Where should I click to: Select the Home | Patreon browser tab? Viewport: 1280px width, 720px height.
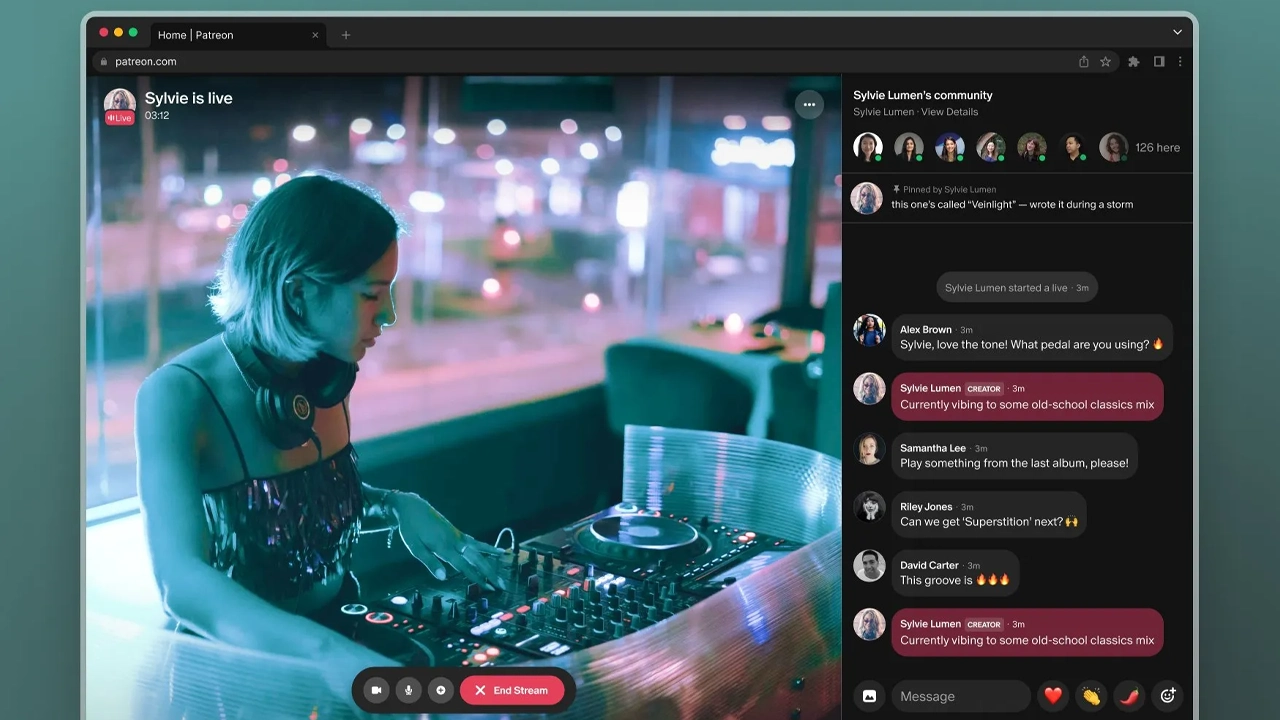tap(238, 35)
